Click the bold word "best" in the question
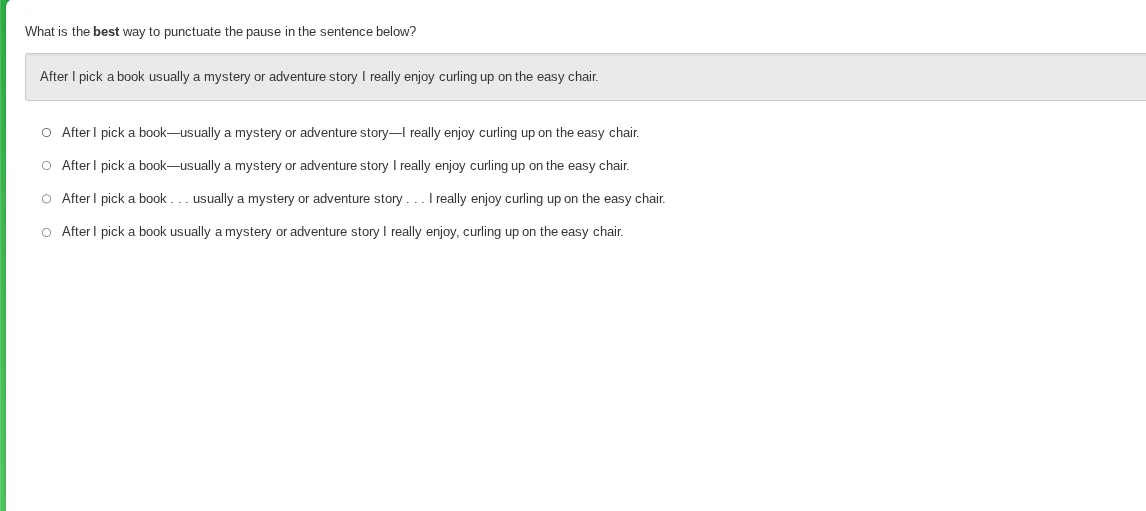This screenshot has height=511, width=1146. 106,32
